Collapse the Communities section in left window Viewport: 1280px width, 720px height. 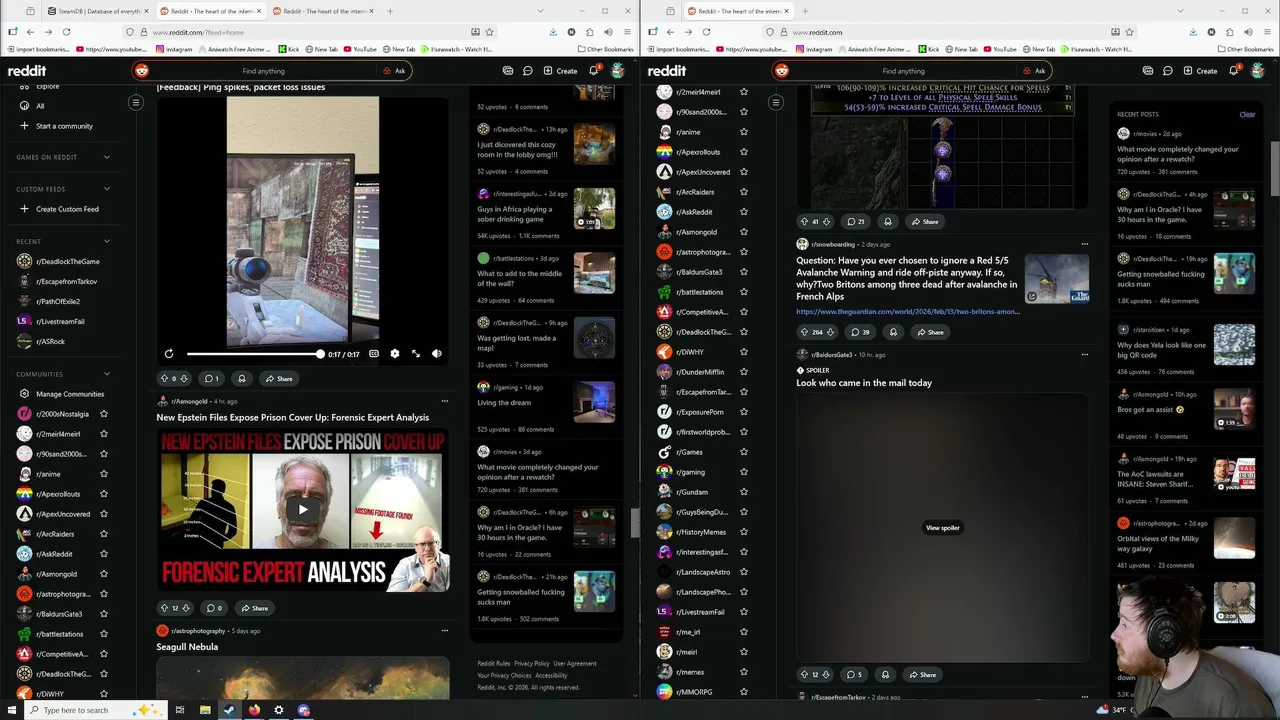click(107, 374)
